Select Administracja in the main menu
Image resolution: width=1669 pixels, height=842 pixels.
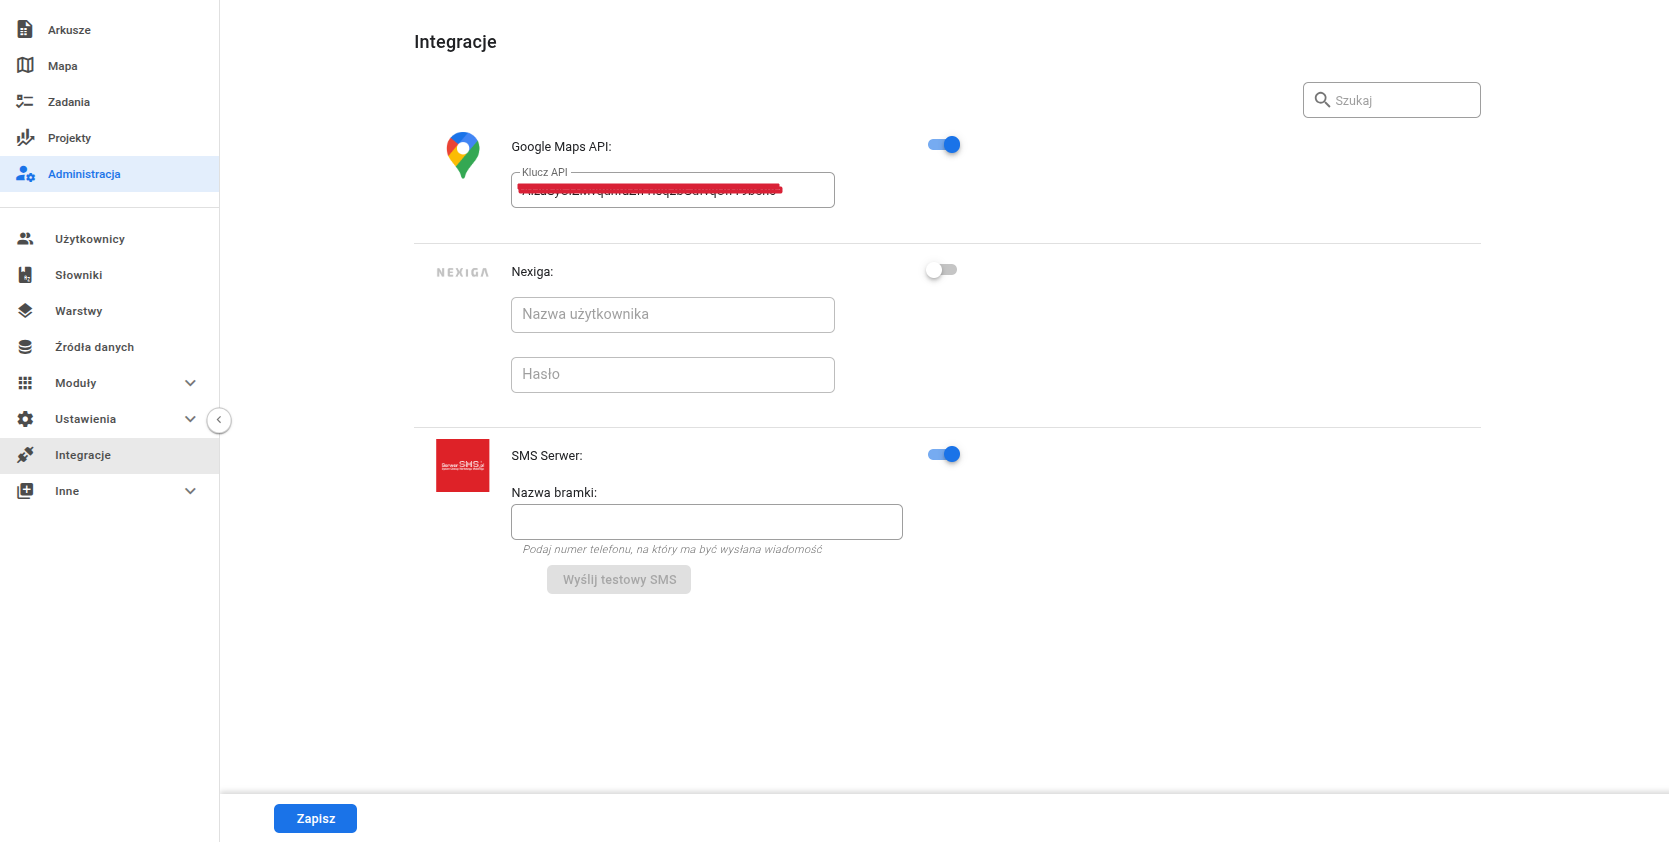click(x=84, y=174)
